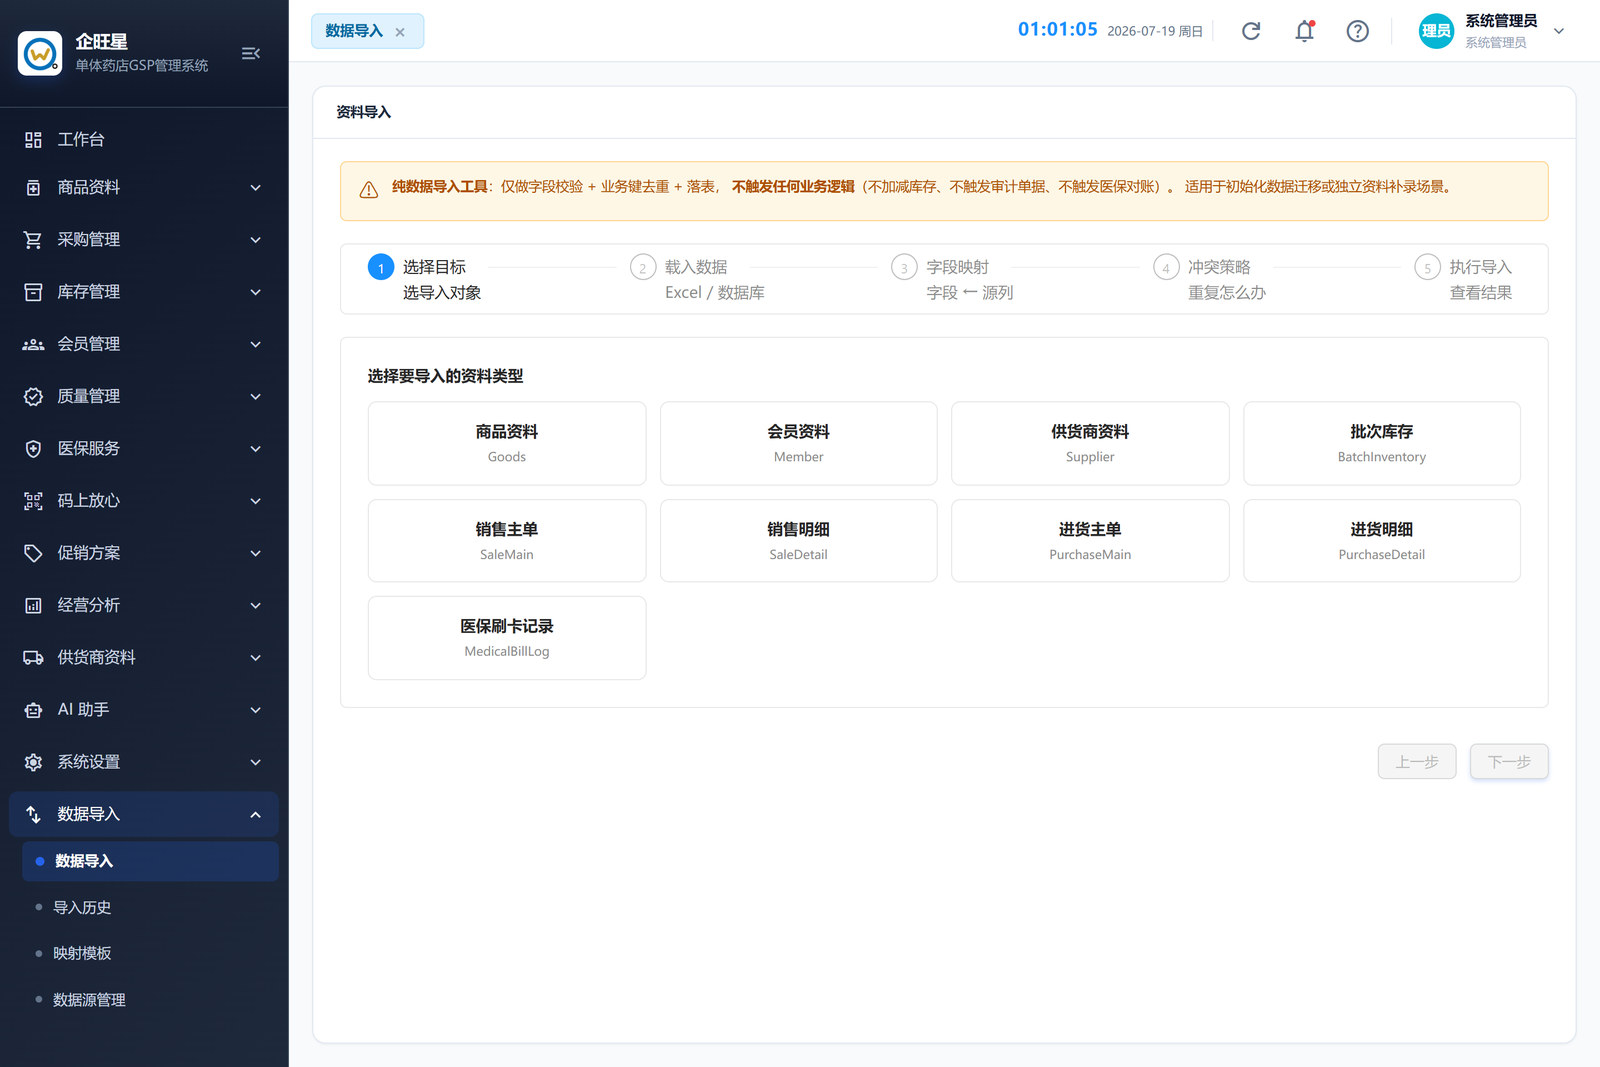Expand the 商品资料 menu chevron
This screenshot has width=1600, height=1067.
pyautogui.click(x=256, y=188)
